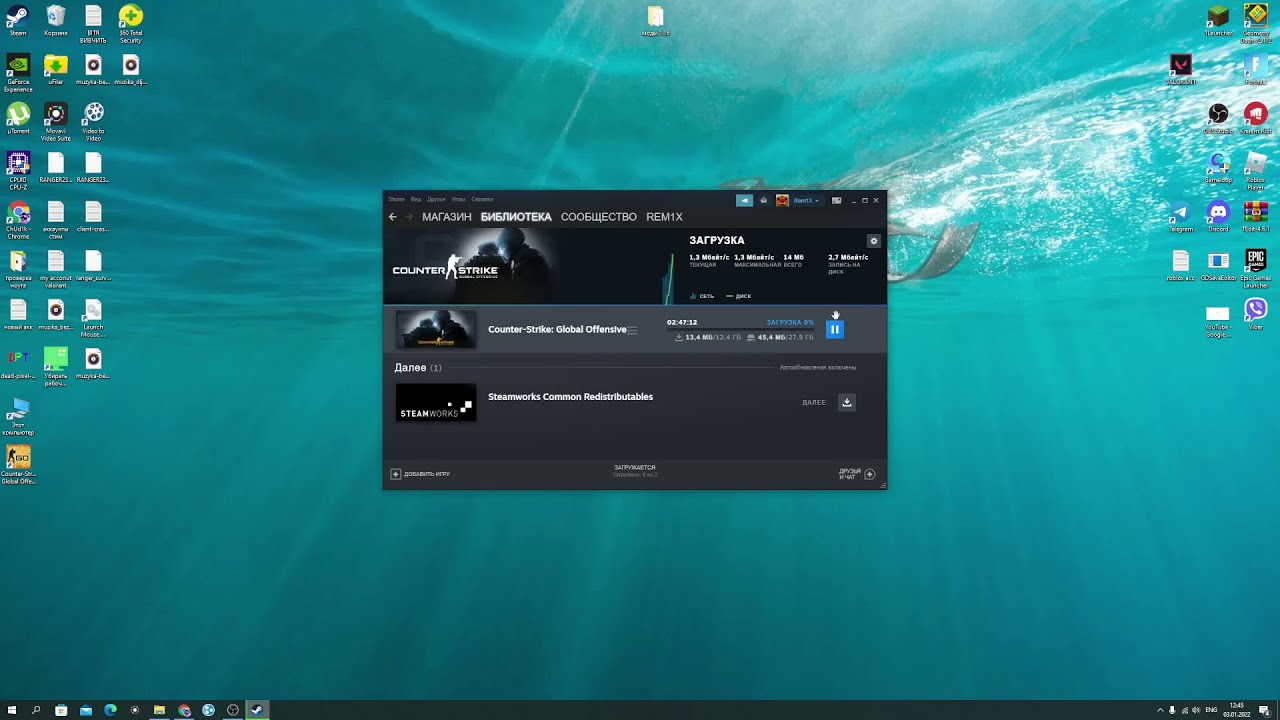Image resolution: width=1280 pixels, height=720 pixels.
Task: Open Roblox Player shortcut
Action: [x=1256, y=170]
